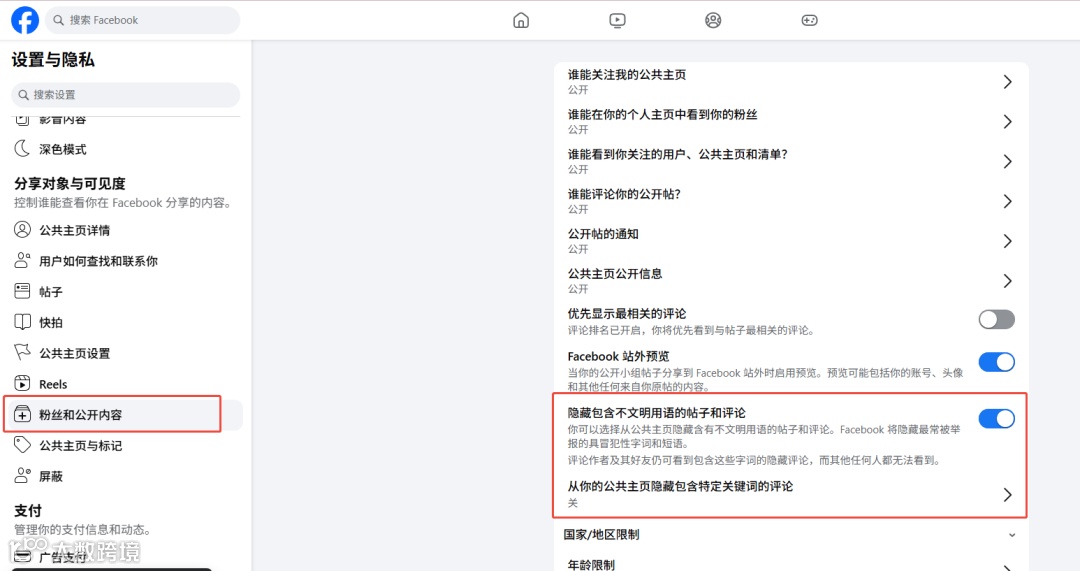Open the Gaming icon in top navigation
Image resolution: width=1080 pixels, height=571 pixels.
(809, 20)
